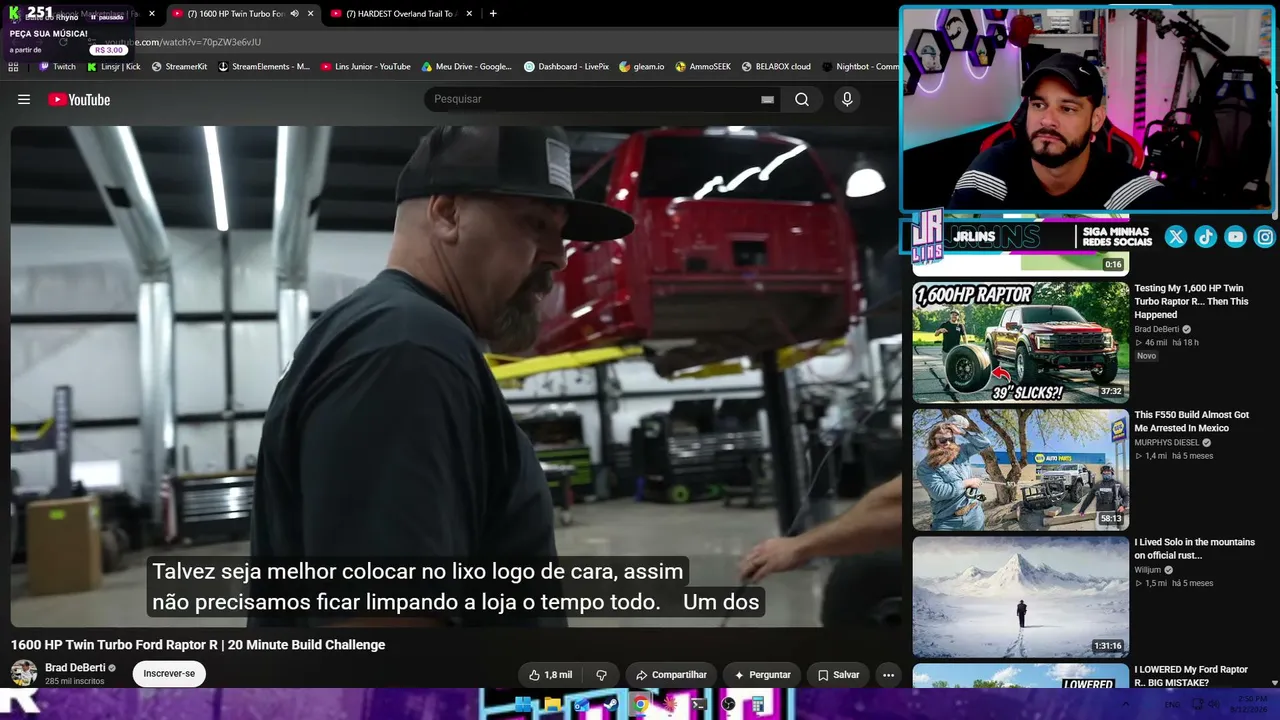Open the LOWERED Ford Raptor thumbnail
Image resolution: width=1280 pixels, height=720 pixels.
click(x=1020, y=677)
